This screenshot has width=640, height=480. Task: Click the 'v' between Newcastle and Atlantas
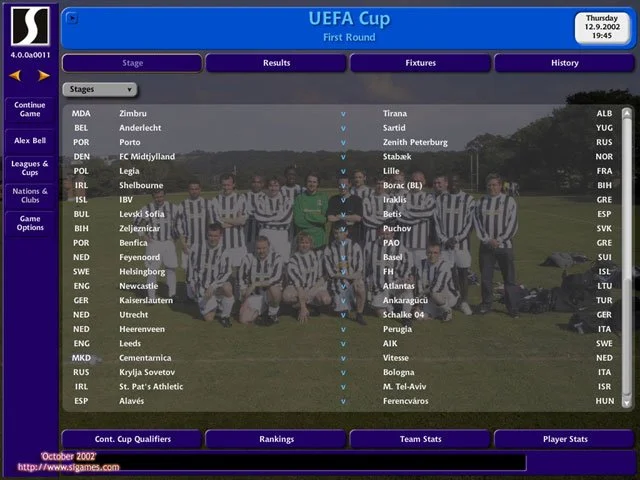click(343, 285)
